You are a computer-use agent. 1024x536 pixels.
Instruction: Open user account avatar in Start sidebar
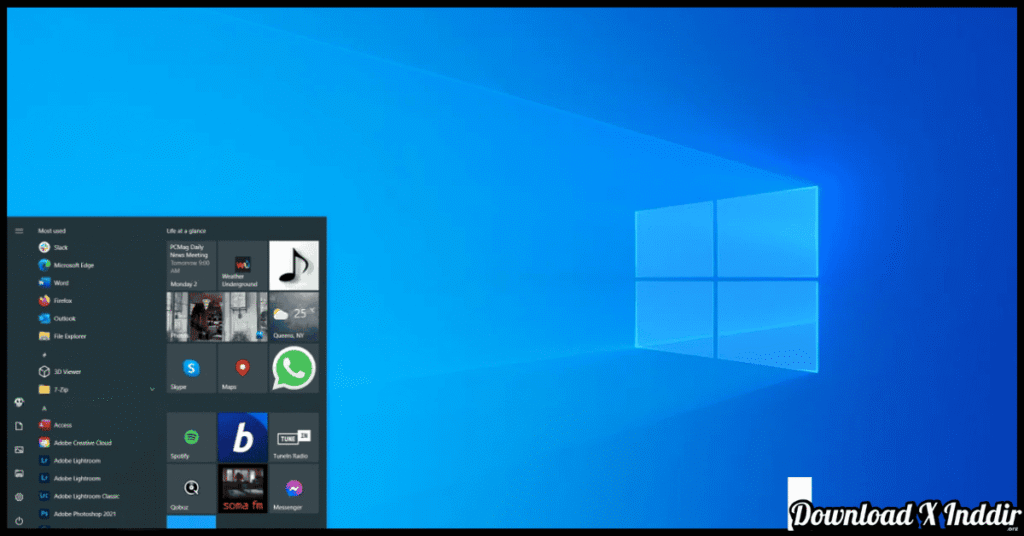pyautogui.click(x=19, y=402)
